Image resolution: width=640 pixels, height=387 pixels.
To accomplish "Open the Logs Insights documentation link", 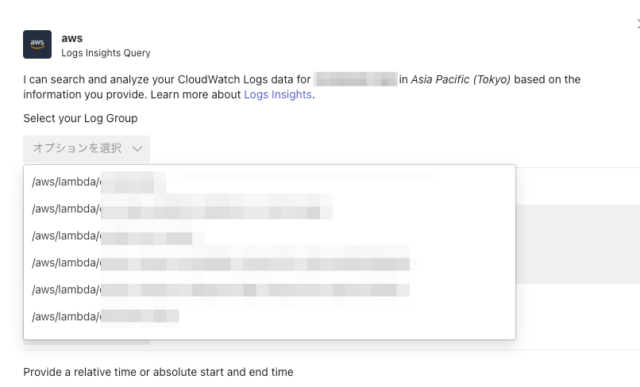I will (278, 94).
